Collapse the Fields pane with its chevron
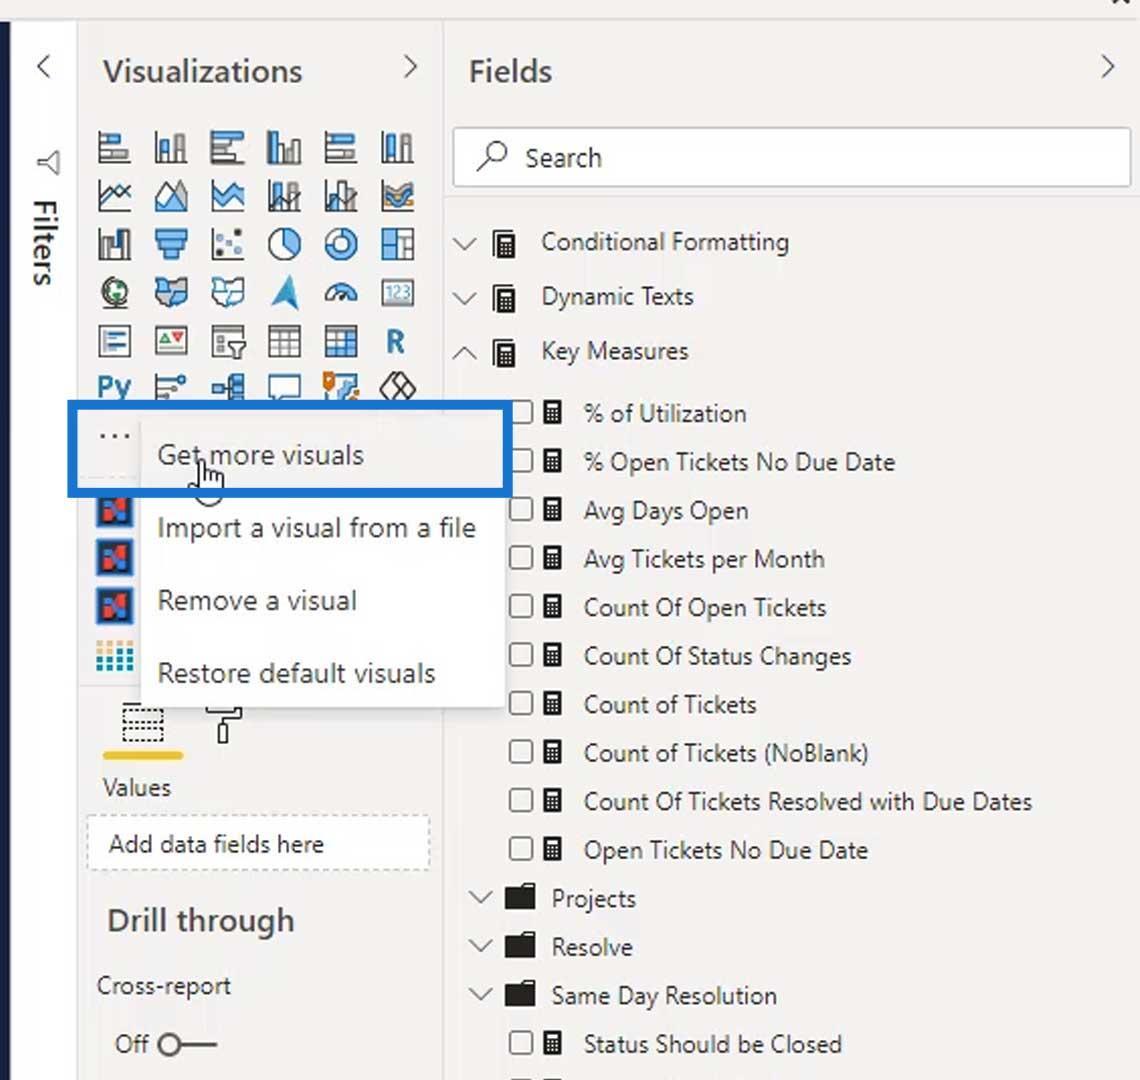This screenshot has width=1140, height=1080. [x=1107, y=67]
